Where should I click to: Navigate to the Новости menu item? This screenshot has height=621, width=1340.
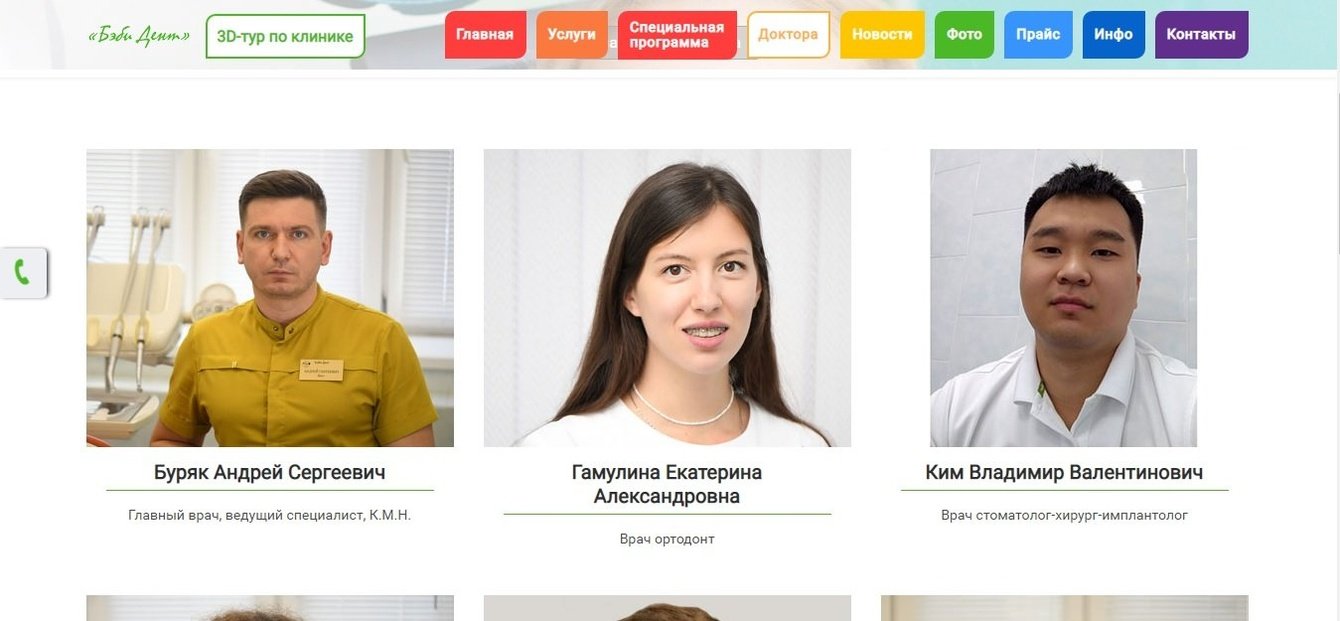click(882, 35)
